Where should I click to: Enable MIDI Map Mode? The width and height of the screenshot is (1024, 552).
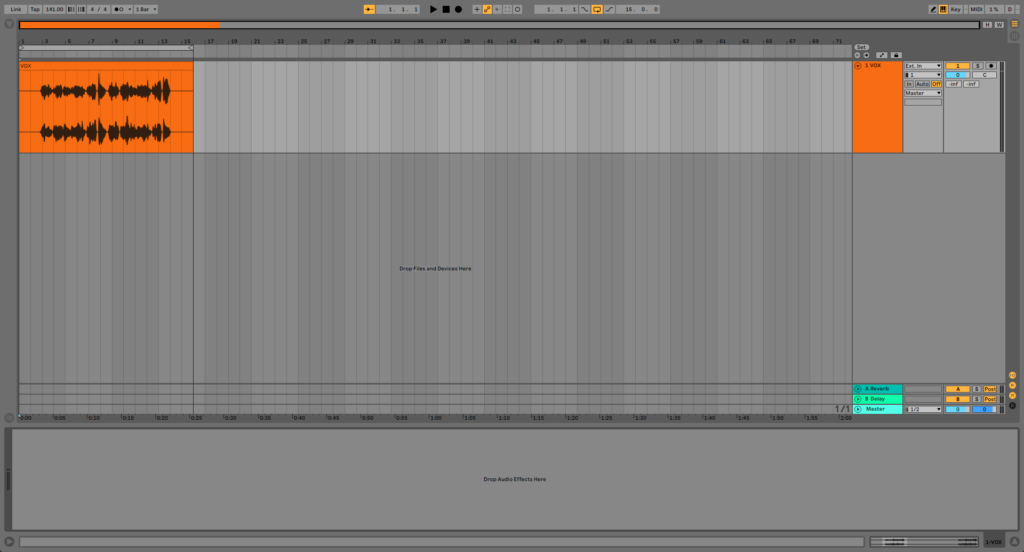pyautogui.click(x=976, y=9)
